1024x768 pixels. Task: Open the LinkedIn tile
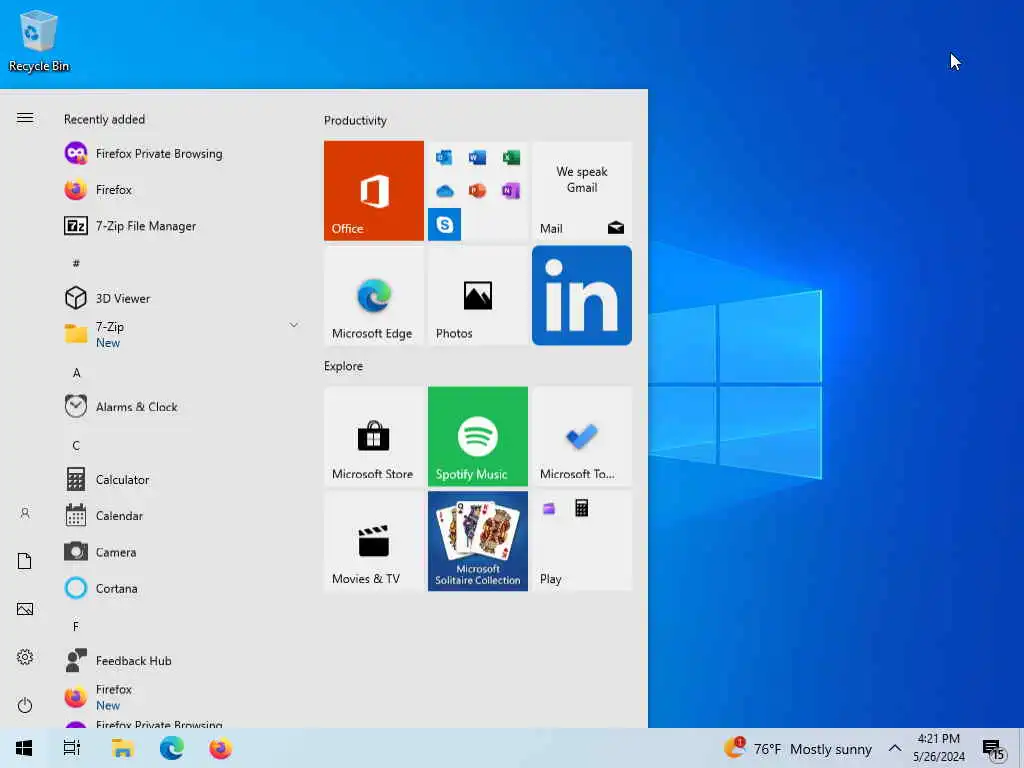[x=582, y=295]
